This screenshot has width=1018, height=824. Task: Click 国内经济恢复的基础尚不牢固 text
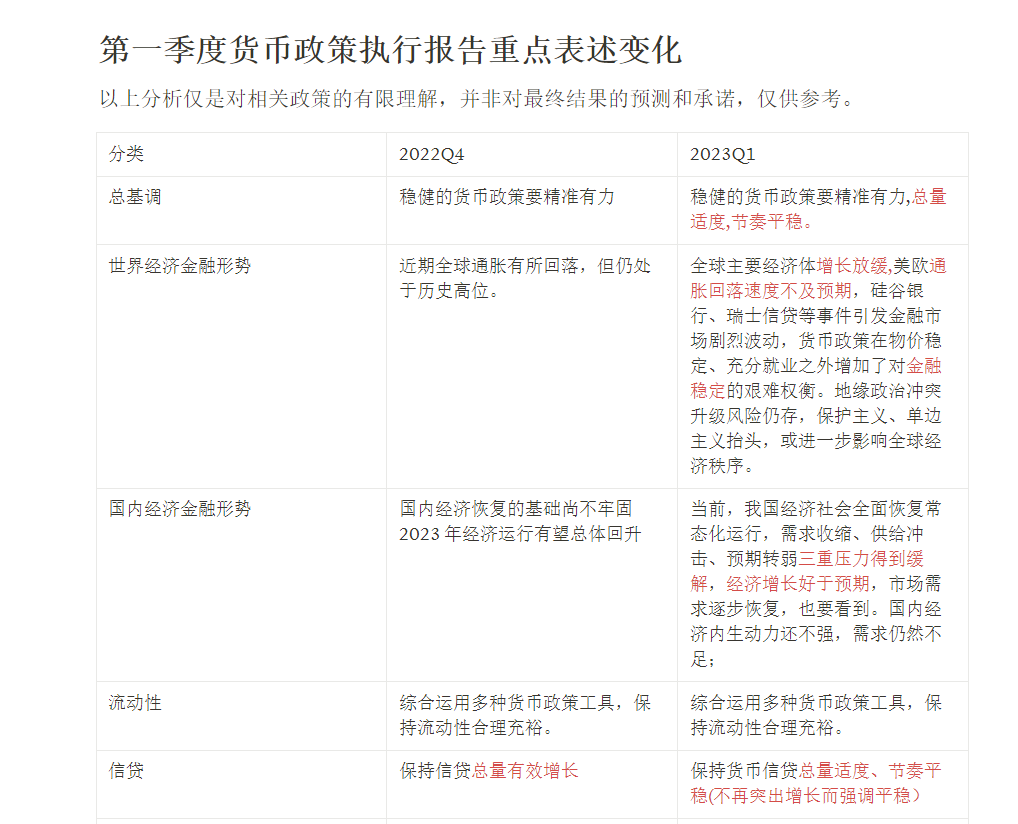pos(515,508)
